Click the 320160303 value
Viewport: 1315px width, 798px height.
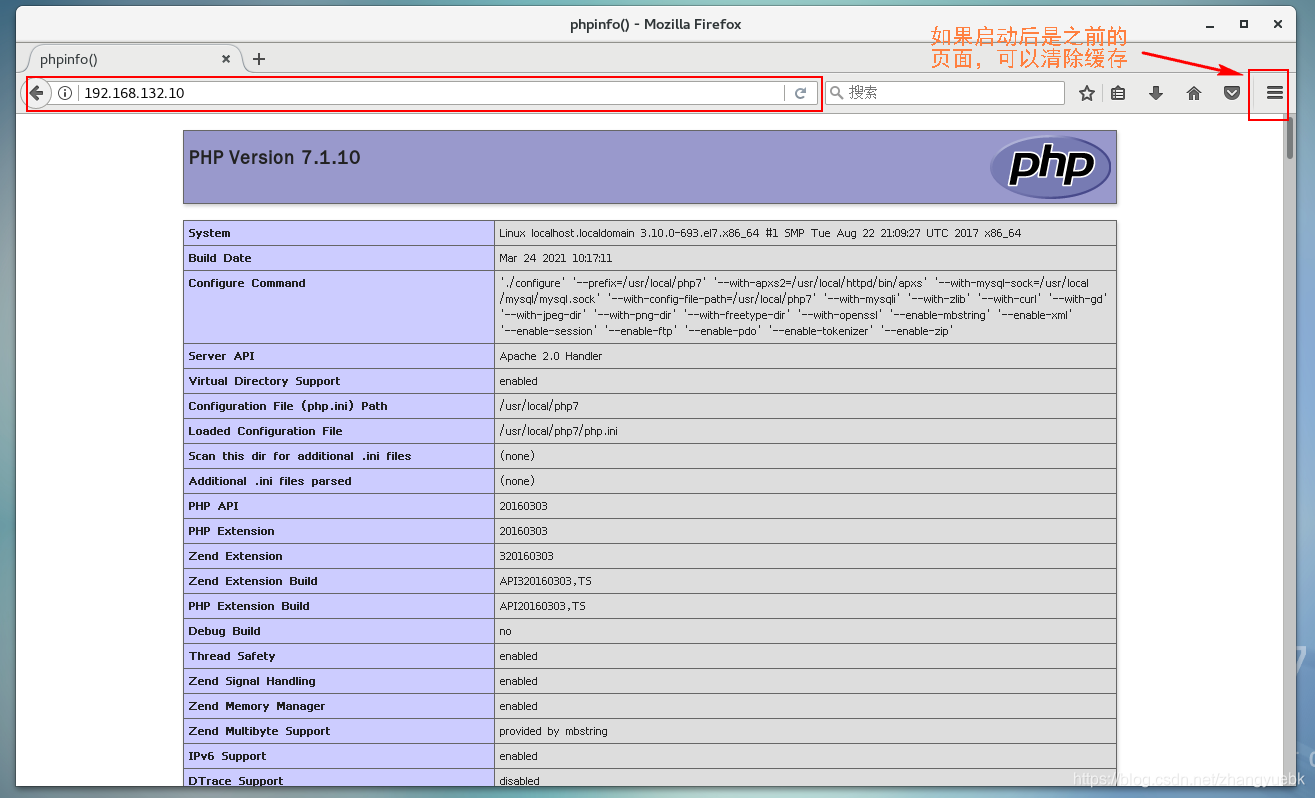pyautogui.click(x=526, y=556)
